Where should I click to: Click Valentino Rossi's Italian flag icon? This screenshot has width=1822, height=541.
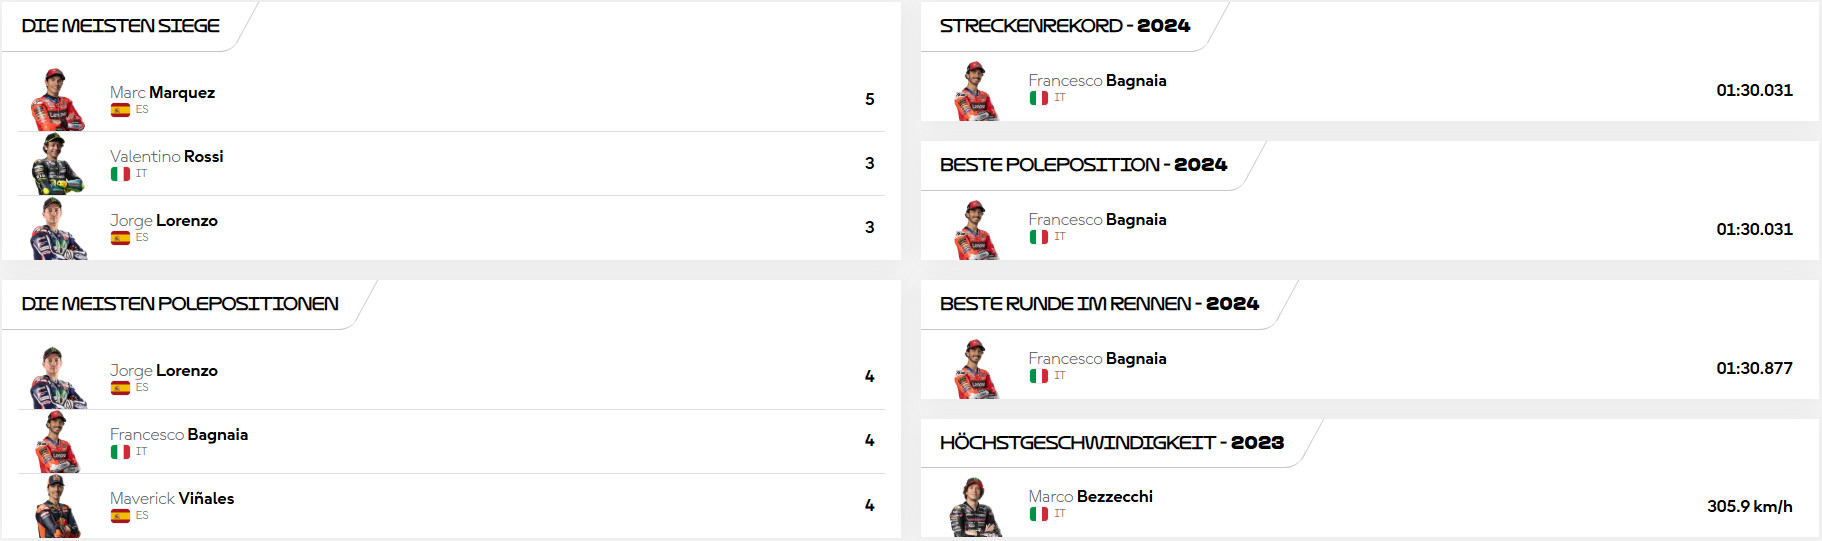click(120, 174)
